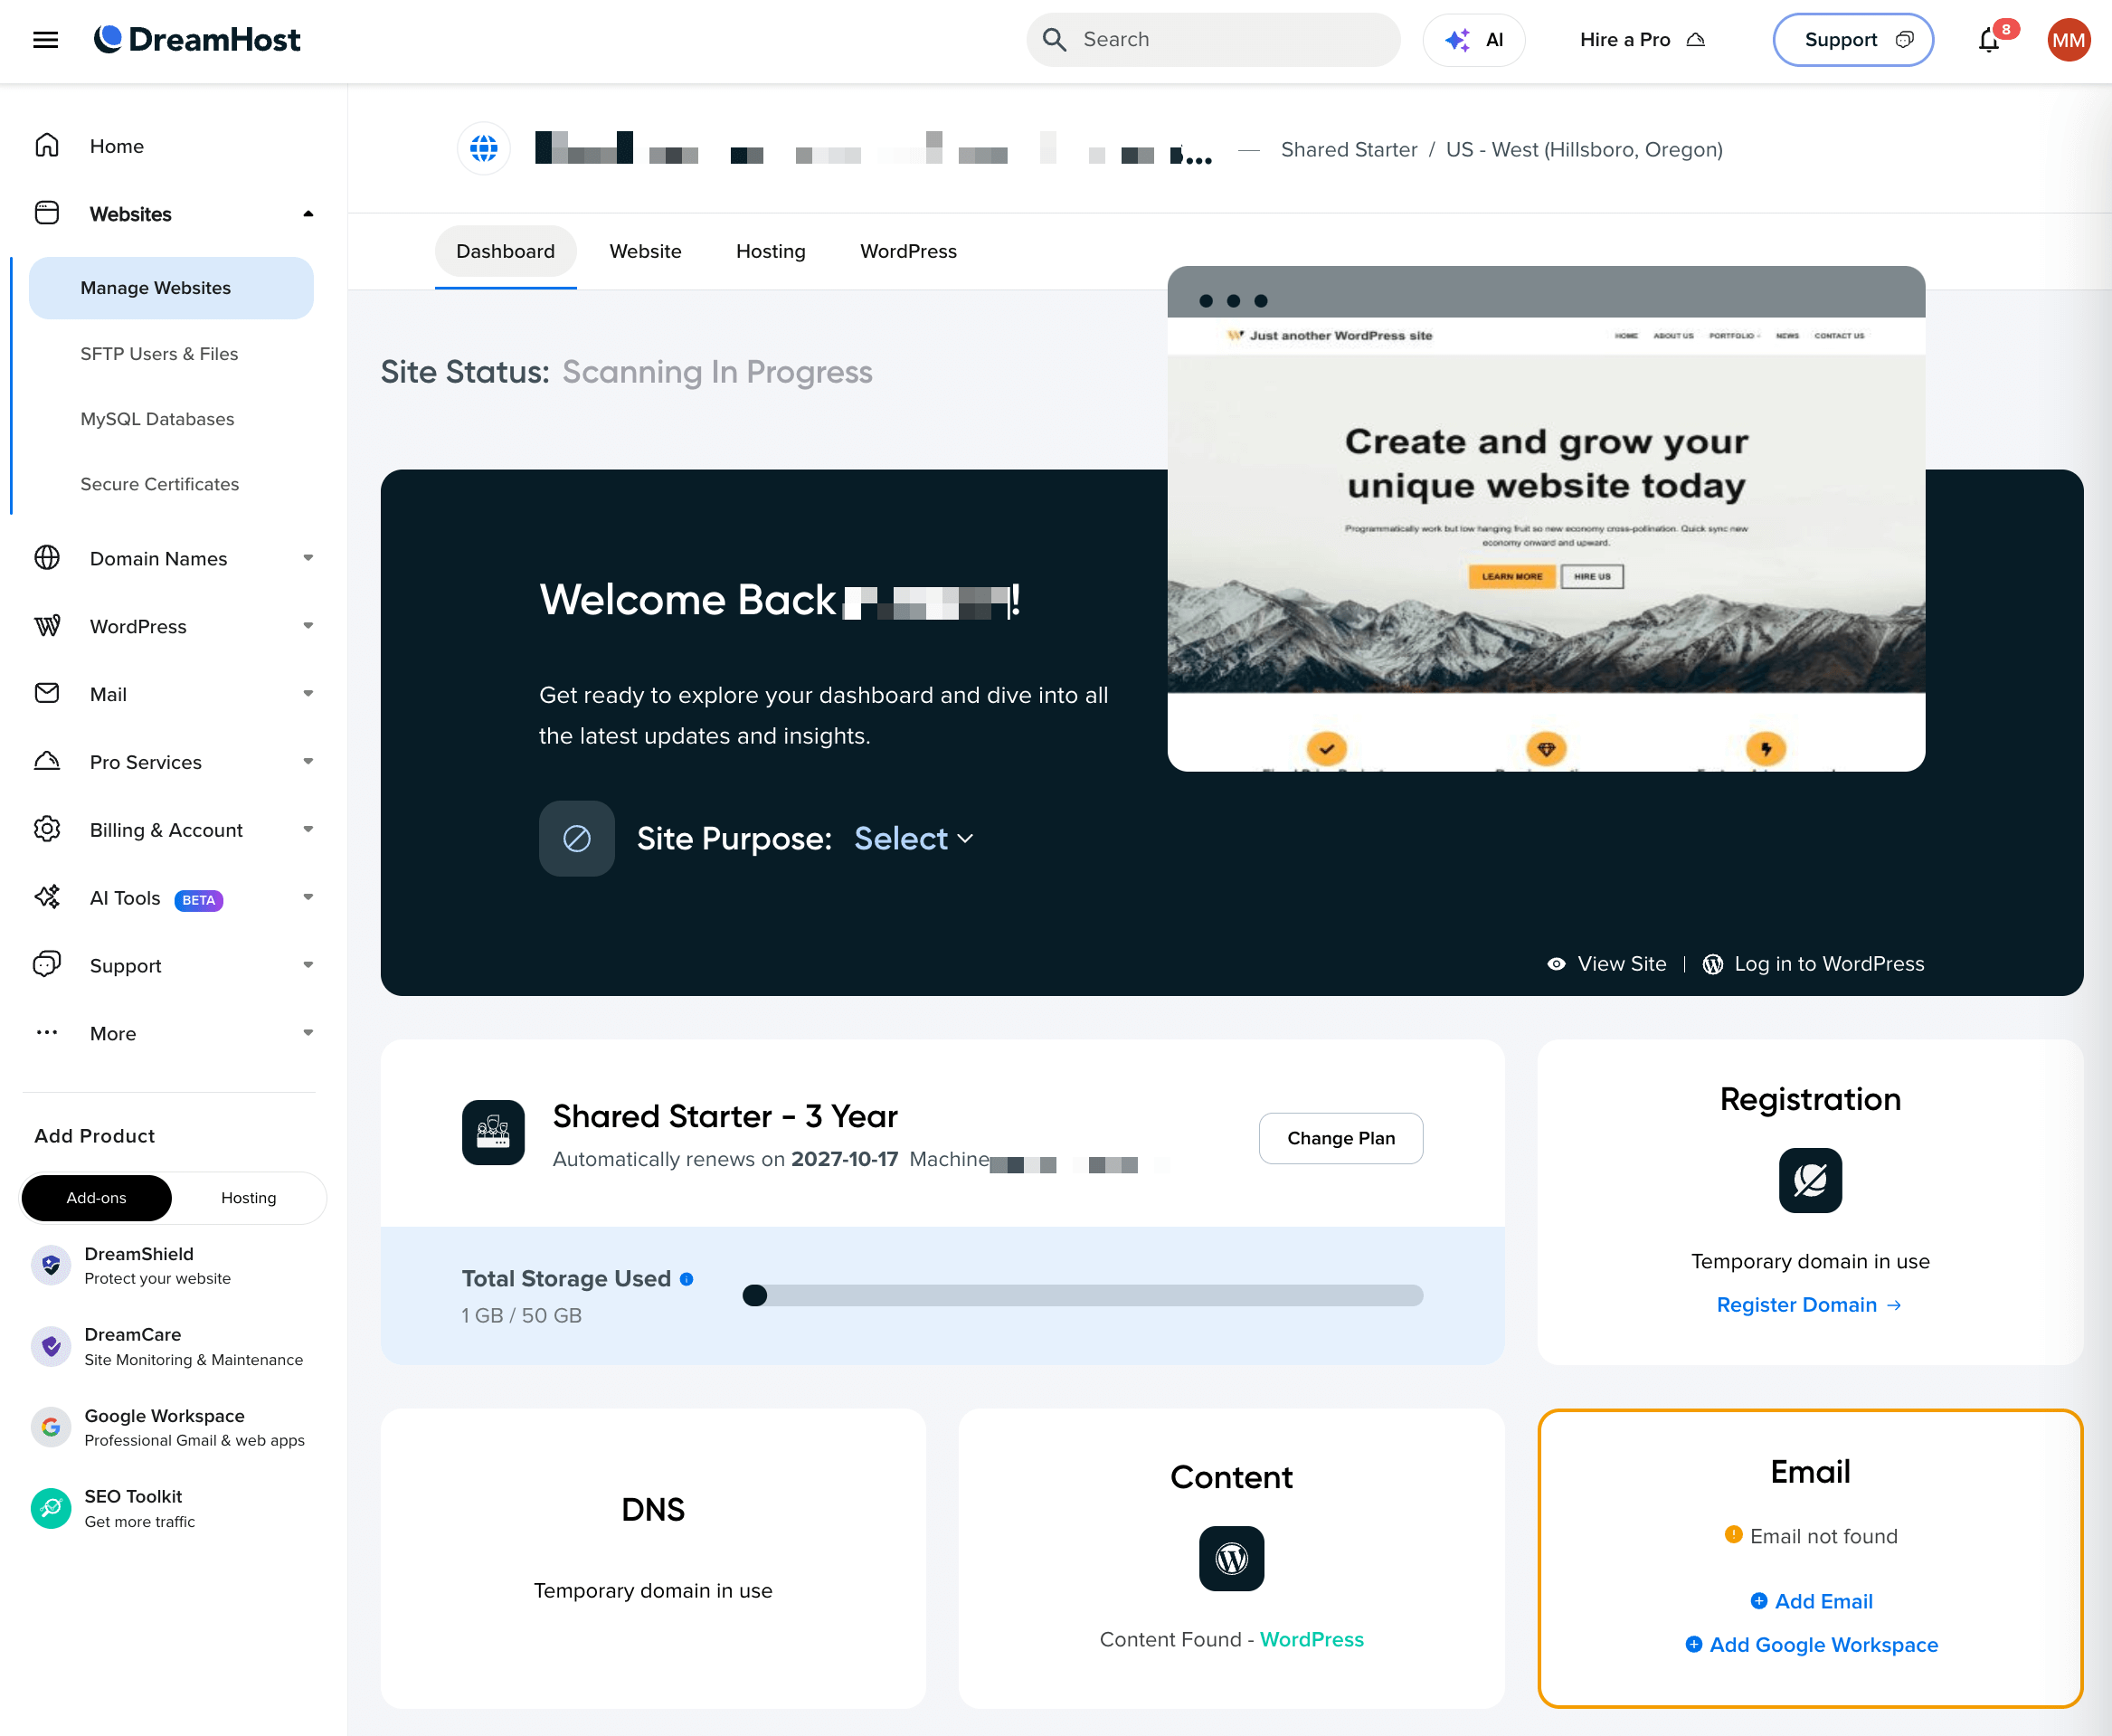Select the Add-ons toggle pill
Image resolution: width=2112 pixels, height=1736 pixels.
[x=96, y=1197]
